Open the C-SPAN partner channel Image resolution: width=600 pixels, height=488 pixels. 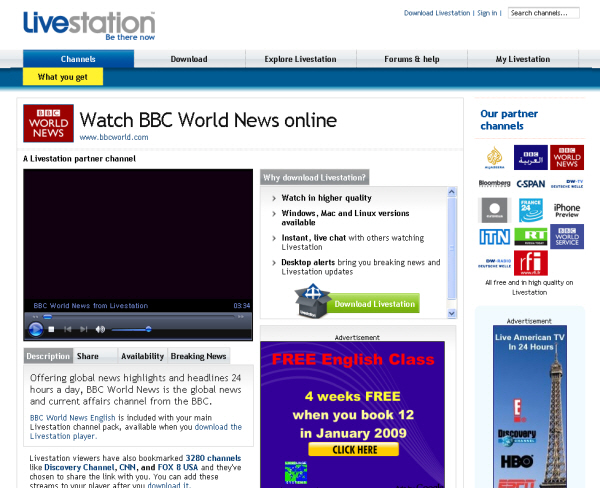point(530,184)
